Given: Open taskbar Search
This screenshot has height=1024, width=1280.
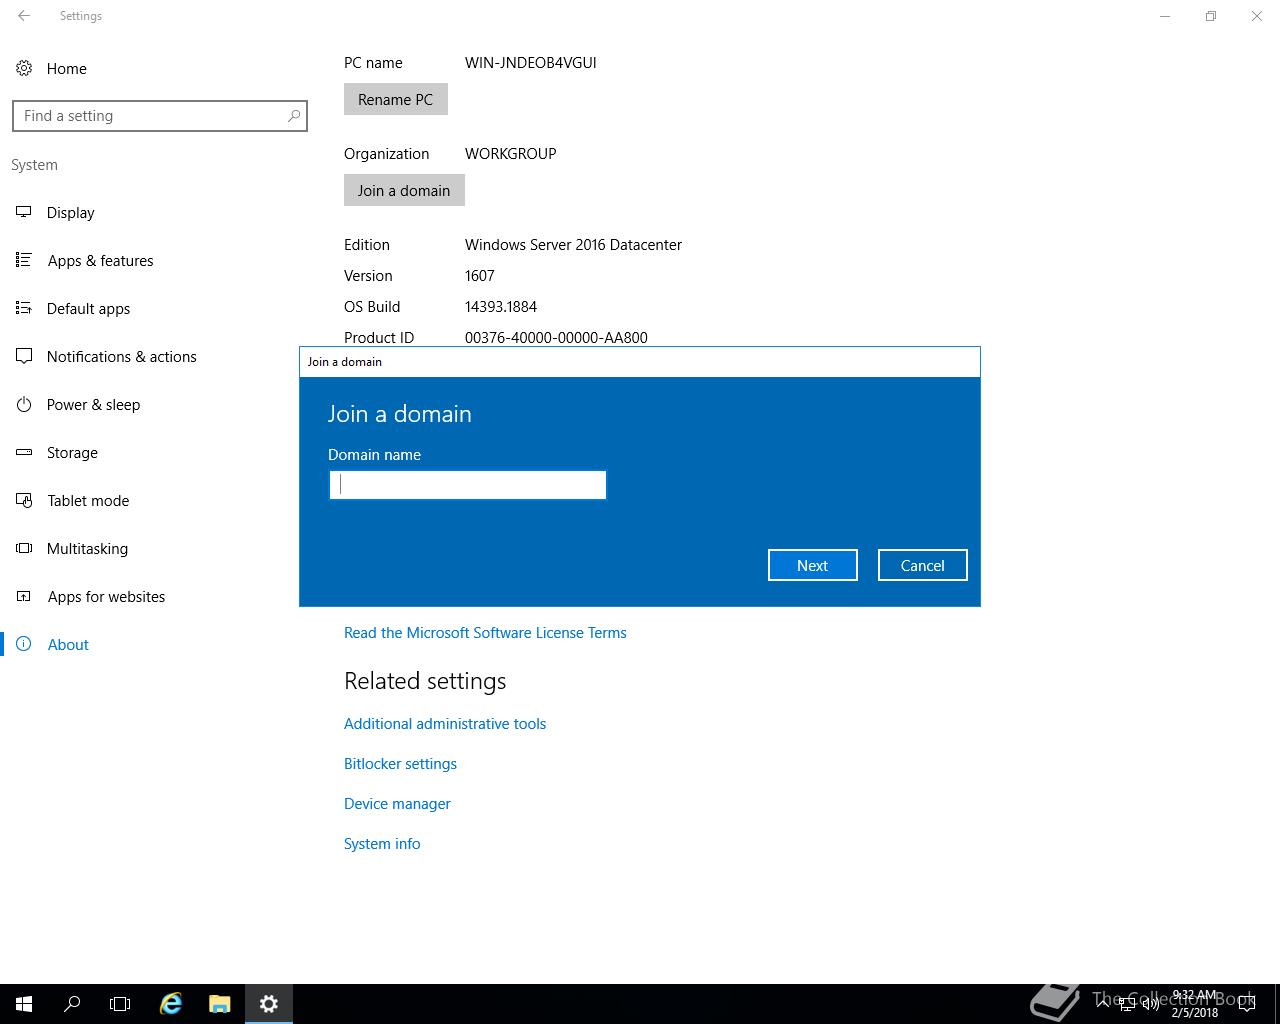Looking at the screenshot, I should pyautogui.click(x=72, y=1004).
